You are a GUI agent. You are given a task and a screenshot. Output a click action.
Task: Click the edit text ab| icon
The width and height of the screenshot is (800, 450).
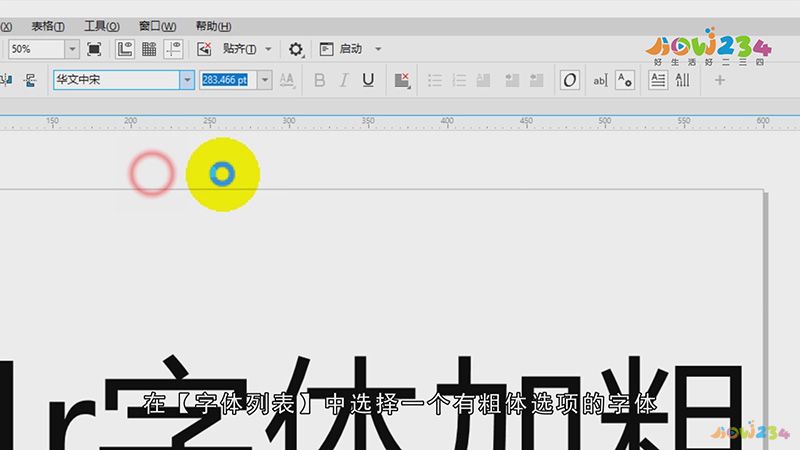pyautogui.click(x=601, y=80)
